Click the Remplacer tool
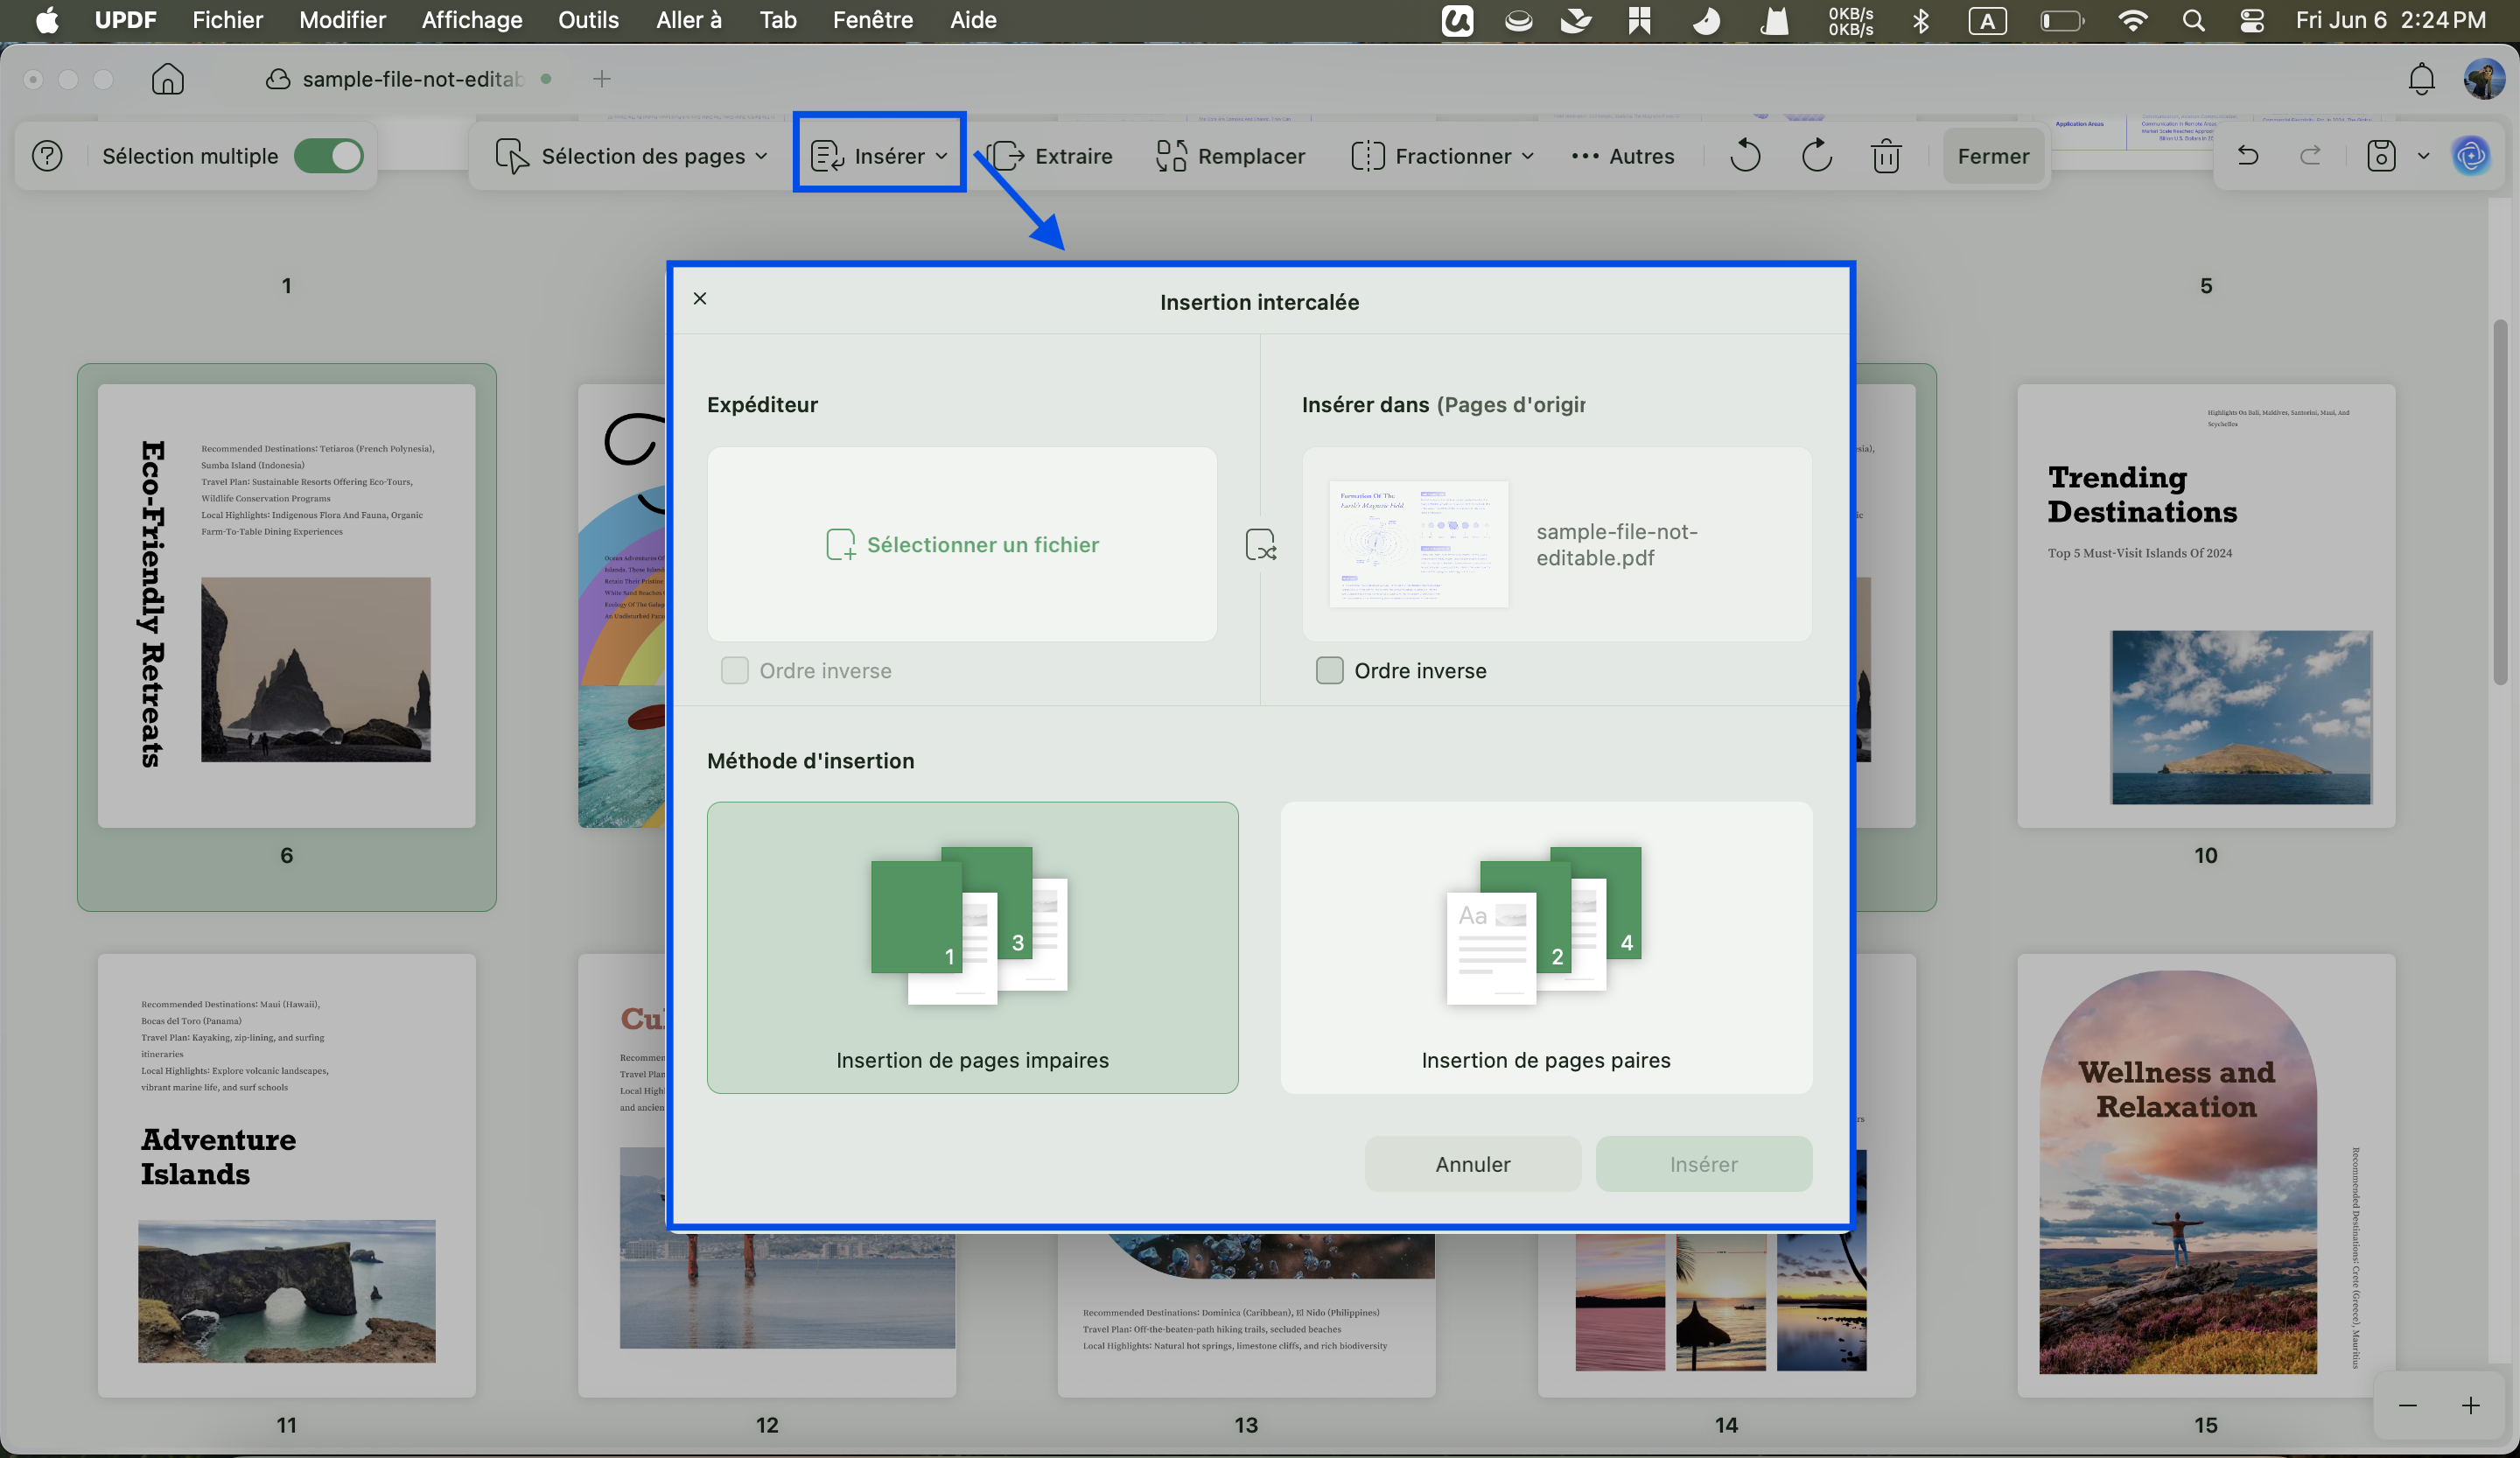The image size is (2520, 1458). [1231, 156]
